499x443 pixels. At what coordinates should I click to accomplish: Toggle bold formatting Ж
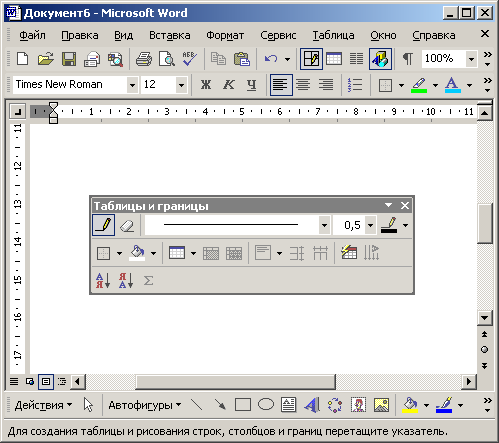206,85
